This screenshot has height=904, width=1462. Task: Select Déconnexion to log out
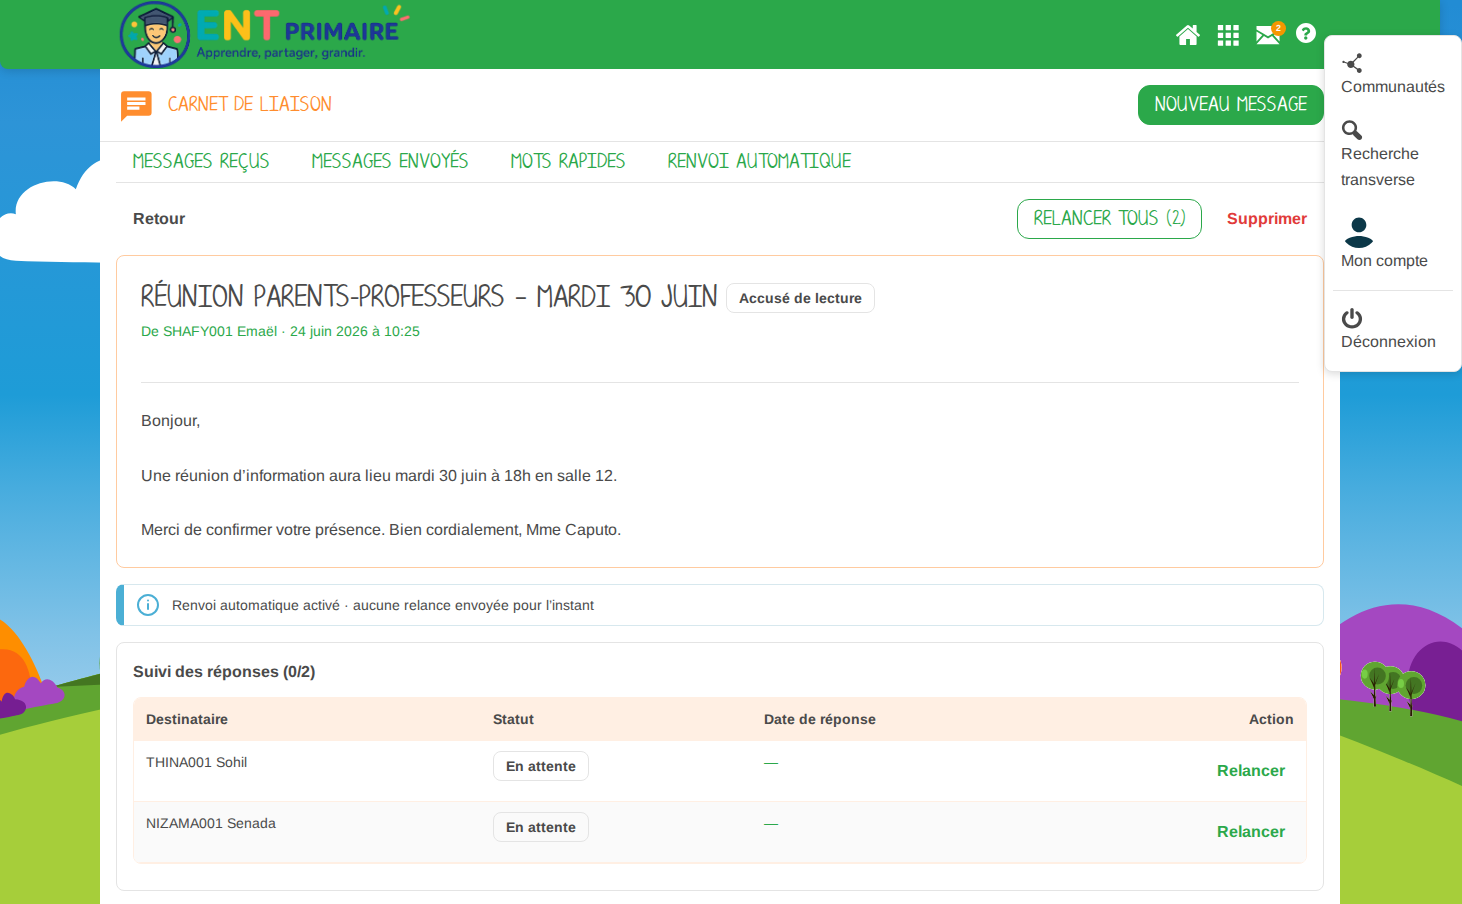point(1388,330)
